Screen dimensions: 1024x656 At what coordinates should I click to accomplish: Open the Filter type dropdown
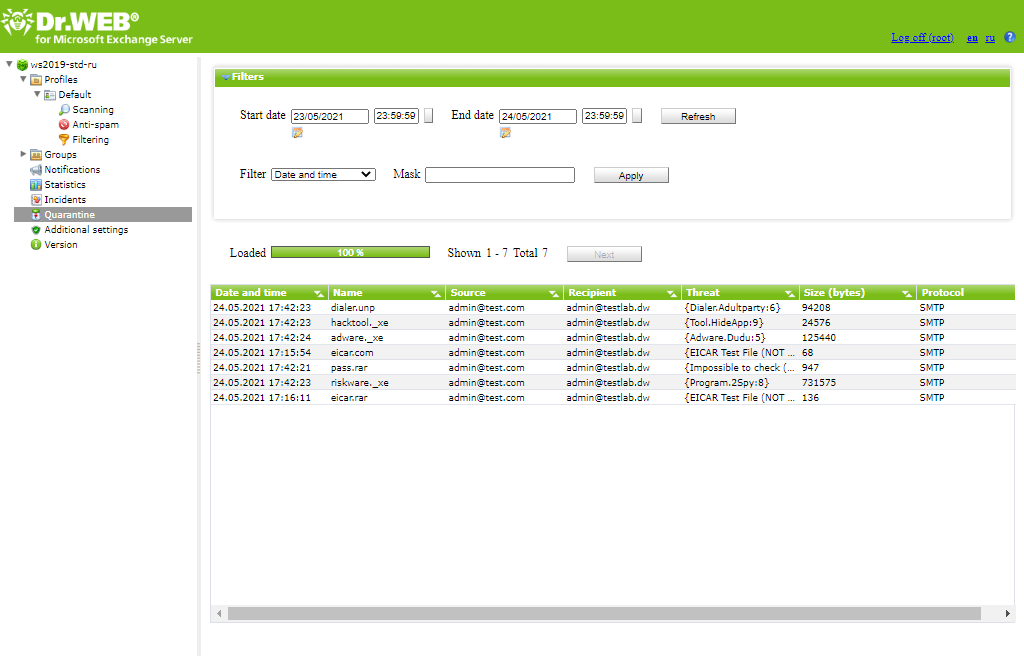[x=323, y=174]
